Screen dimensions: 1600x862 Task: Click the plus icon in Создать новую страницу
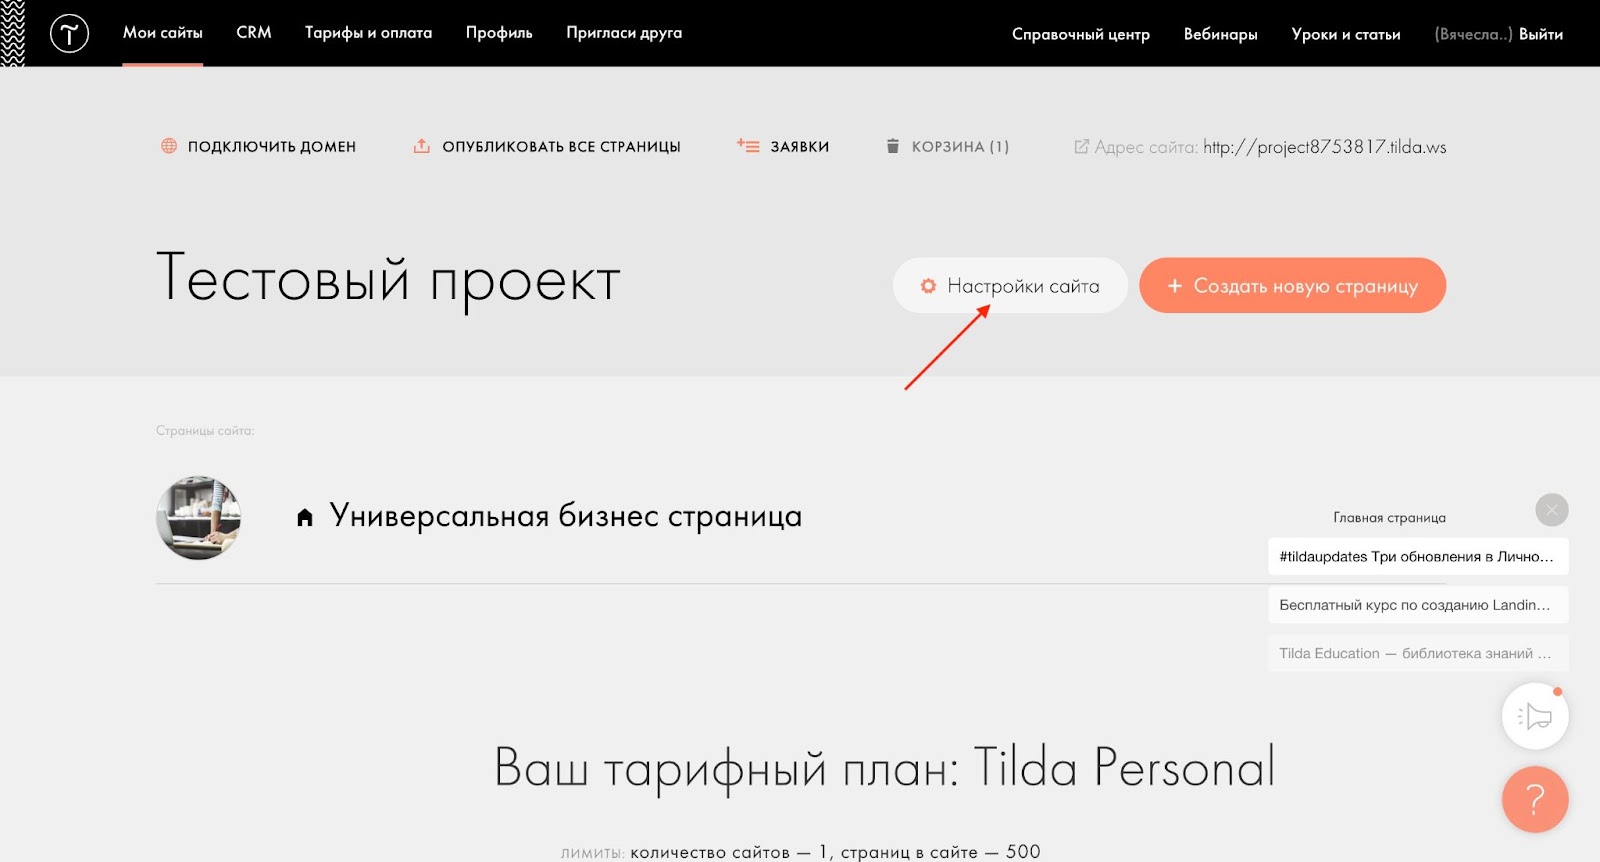pyautogui.click(x=1175, y=286)
